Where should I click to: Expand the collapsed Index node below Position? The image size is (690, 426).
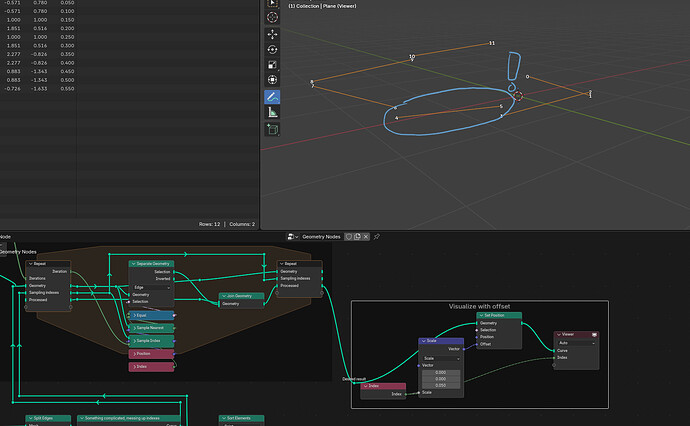click(134, 366)
